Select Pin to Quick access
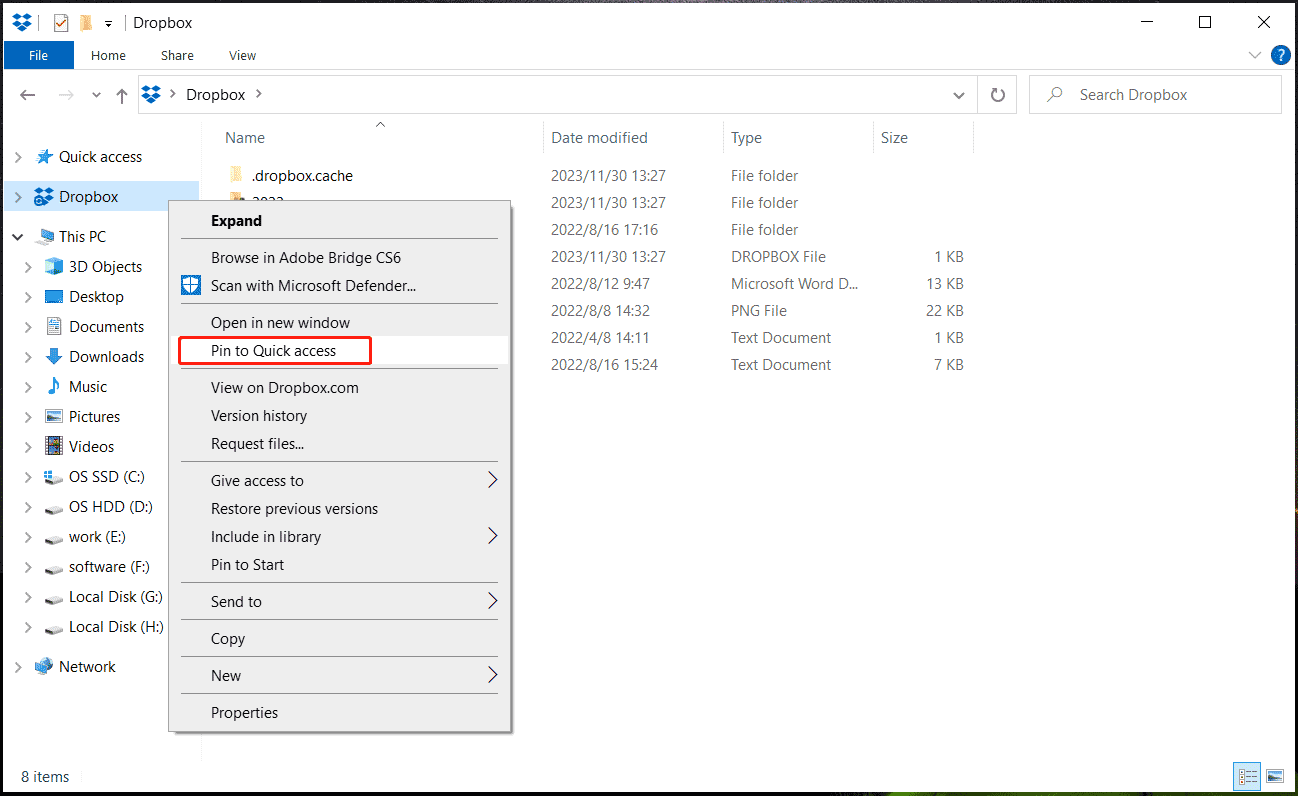Image resolution: width=1298 pixels, height=796 pixels. [274, 351]
